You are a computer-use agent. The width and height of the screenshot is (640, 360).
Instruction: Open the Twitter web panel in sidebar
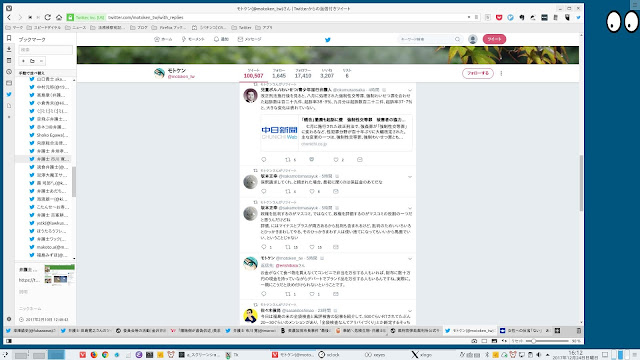(x=9, y=94)
